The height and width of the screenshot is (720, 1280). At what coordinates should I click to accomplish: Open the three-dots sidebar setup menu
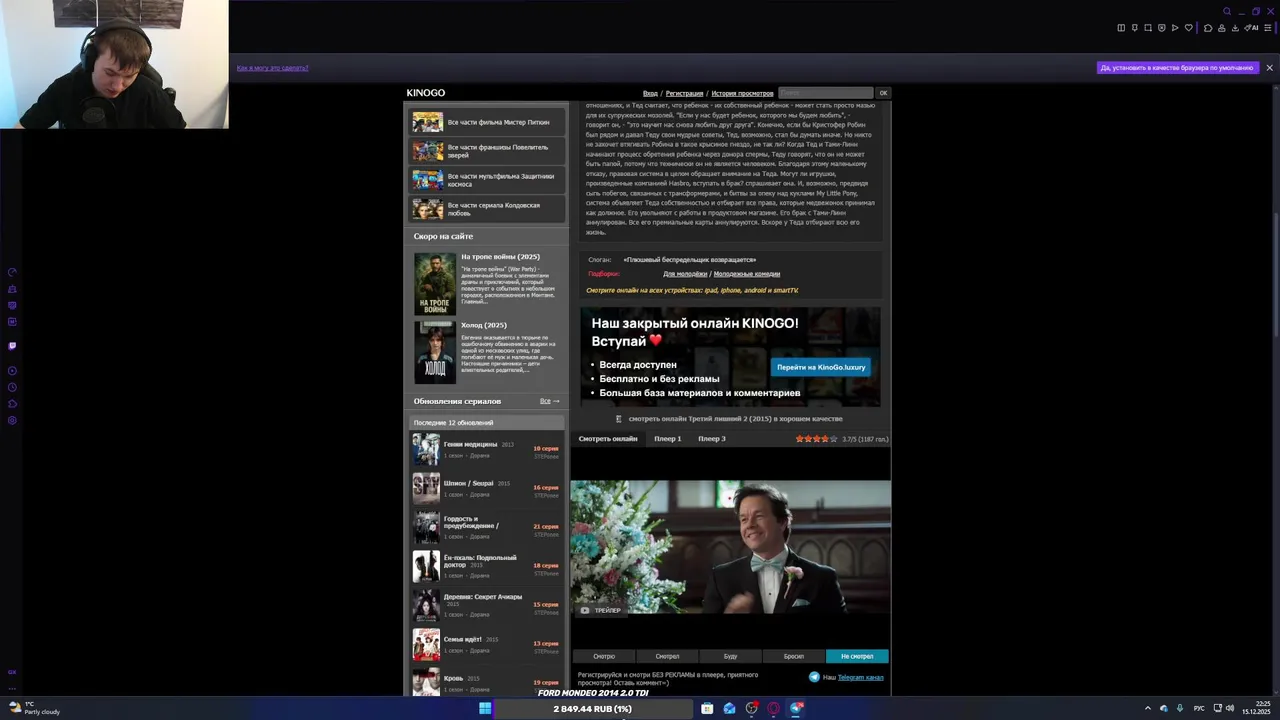tap(12, 688)
